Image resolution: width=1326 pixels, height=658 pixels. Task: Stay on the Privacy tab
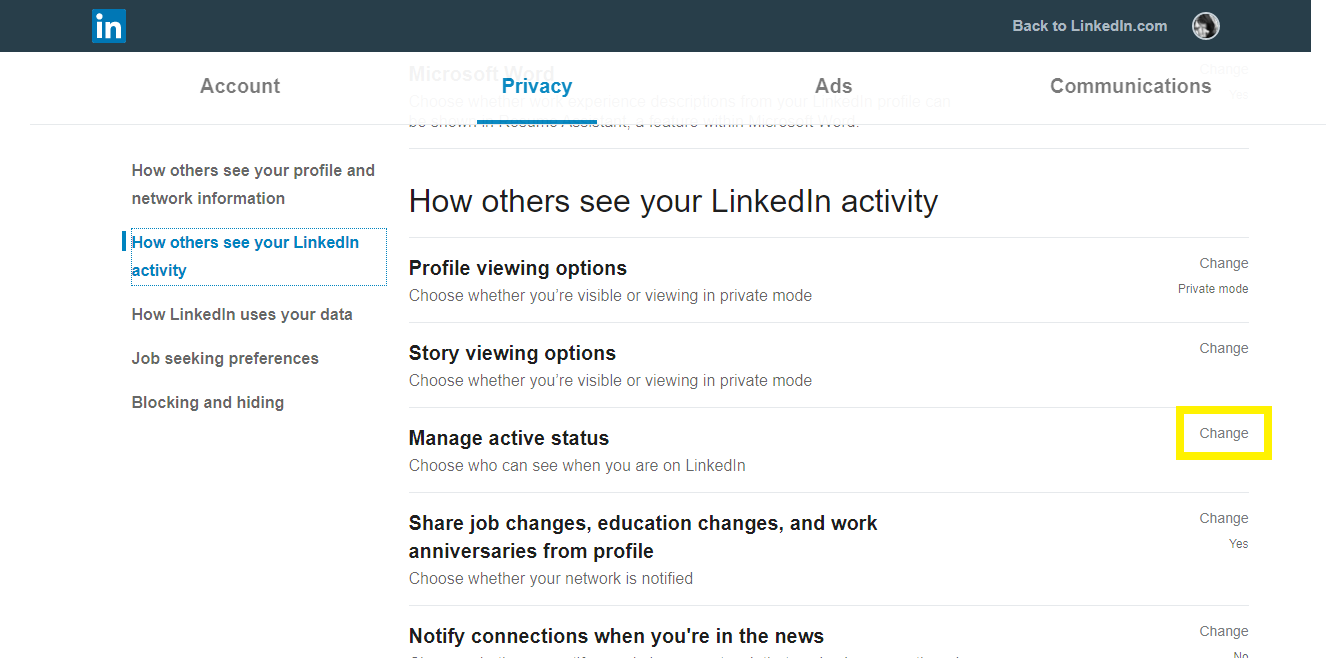pyautogui.click(x=537, y=86)
